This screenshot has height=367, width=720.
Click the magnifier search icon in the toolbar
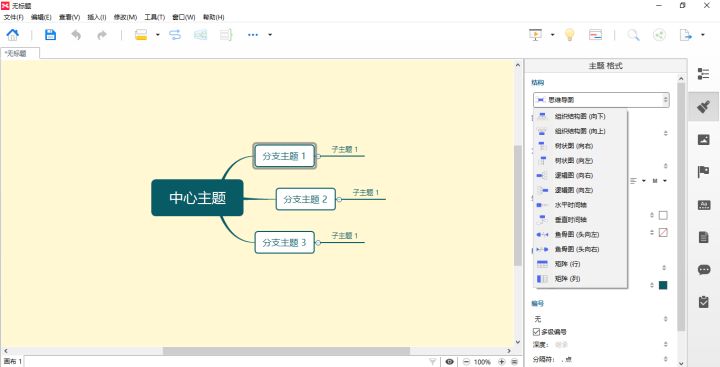point(634,35)
